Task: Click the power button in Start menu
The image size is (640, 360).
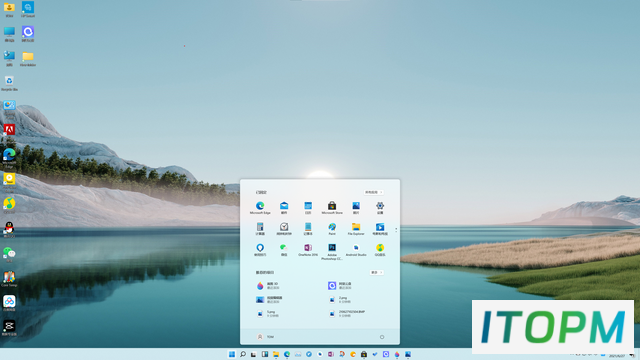Action: point(382,337)
